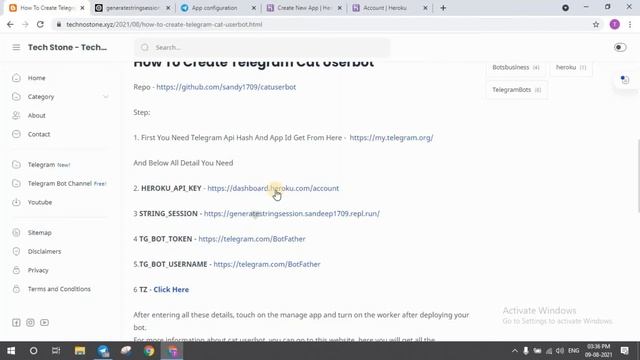Bookmark this page with the star icon
The height and width of the screenshot is (360, 640).
pyautogui.click(x=596, y=24)
